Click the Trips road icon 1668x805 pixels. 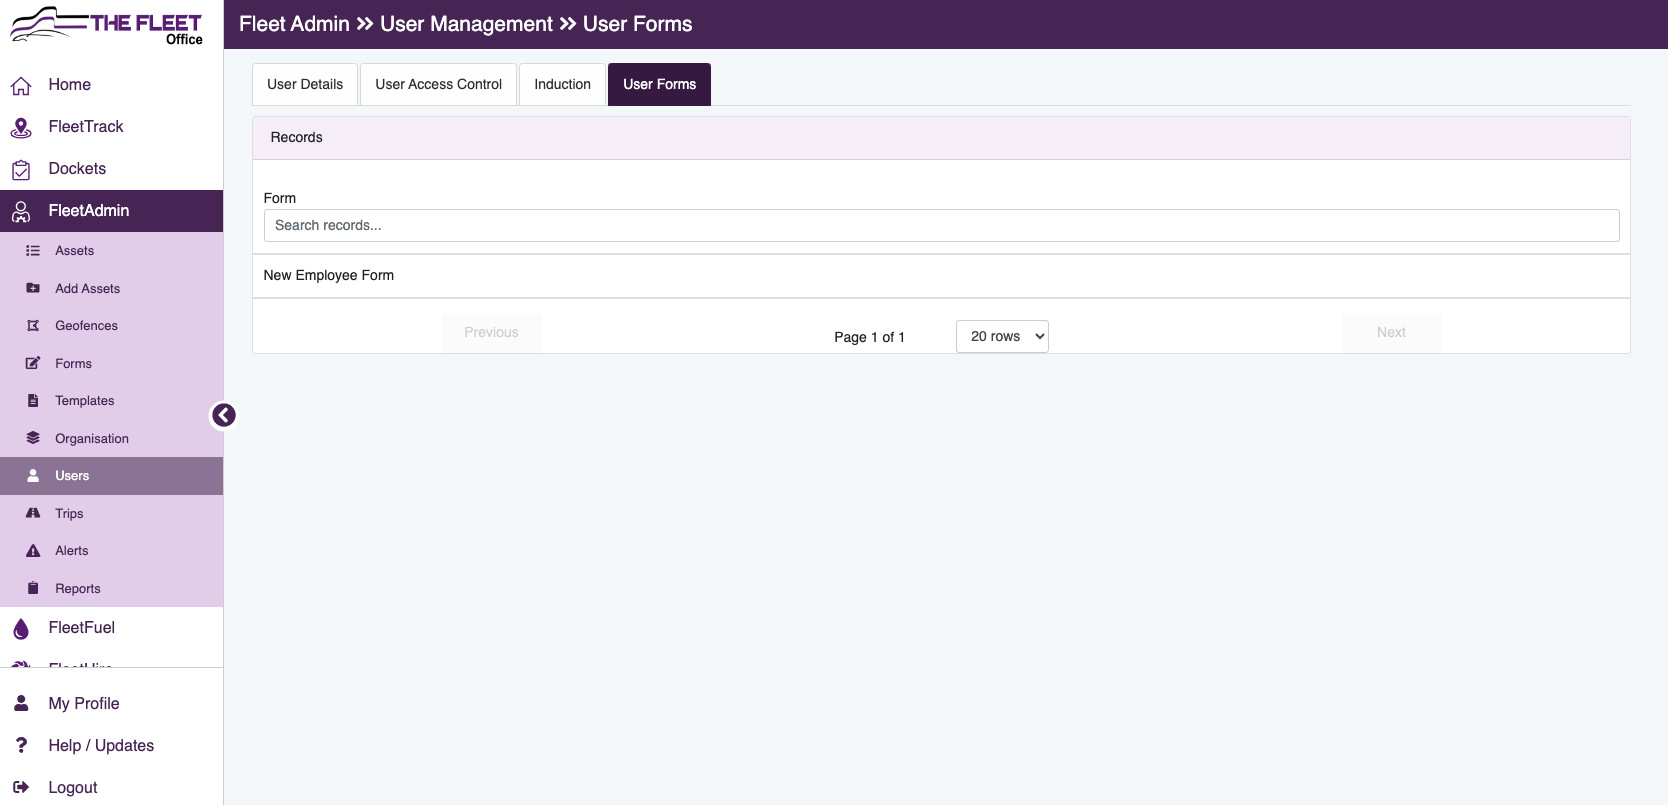(33, 513)
